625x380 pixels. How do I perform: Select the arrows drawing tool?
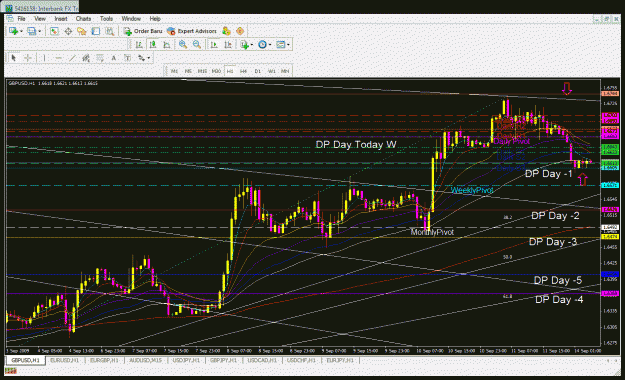coord(142,58)
